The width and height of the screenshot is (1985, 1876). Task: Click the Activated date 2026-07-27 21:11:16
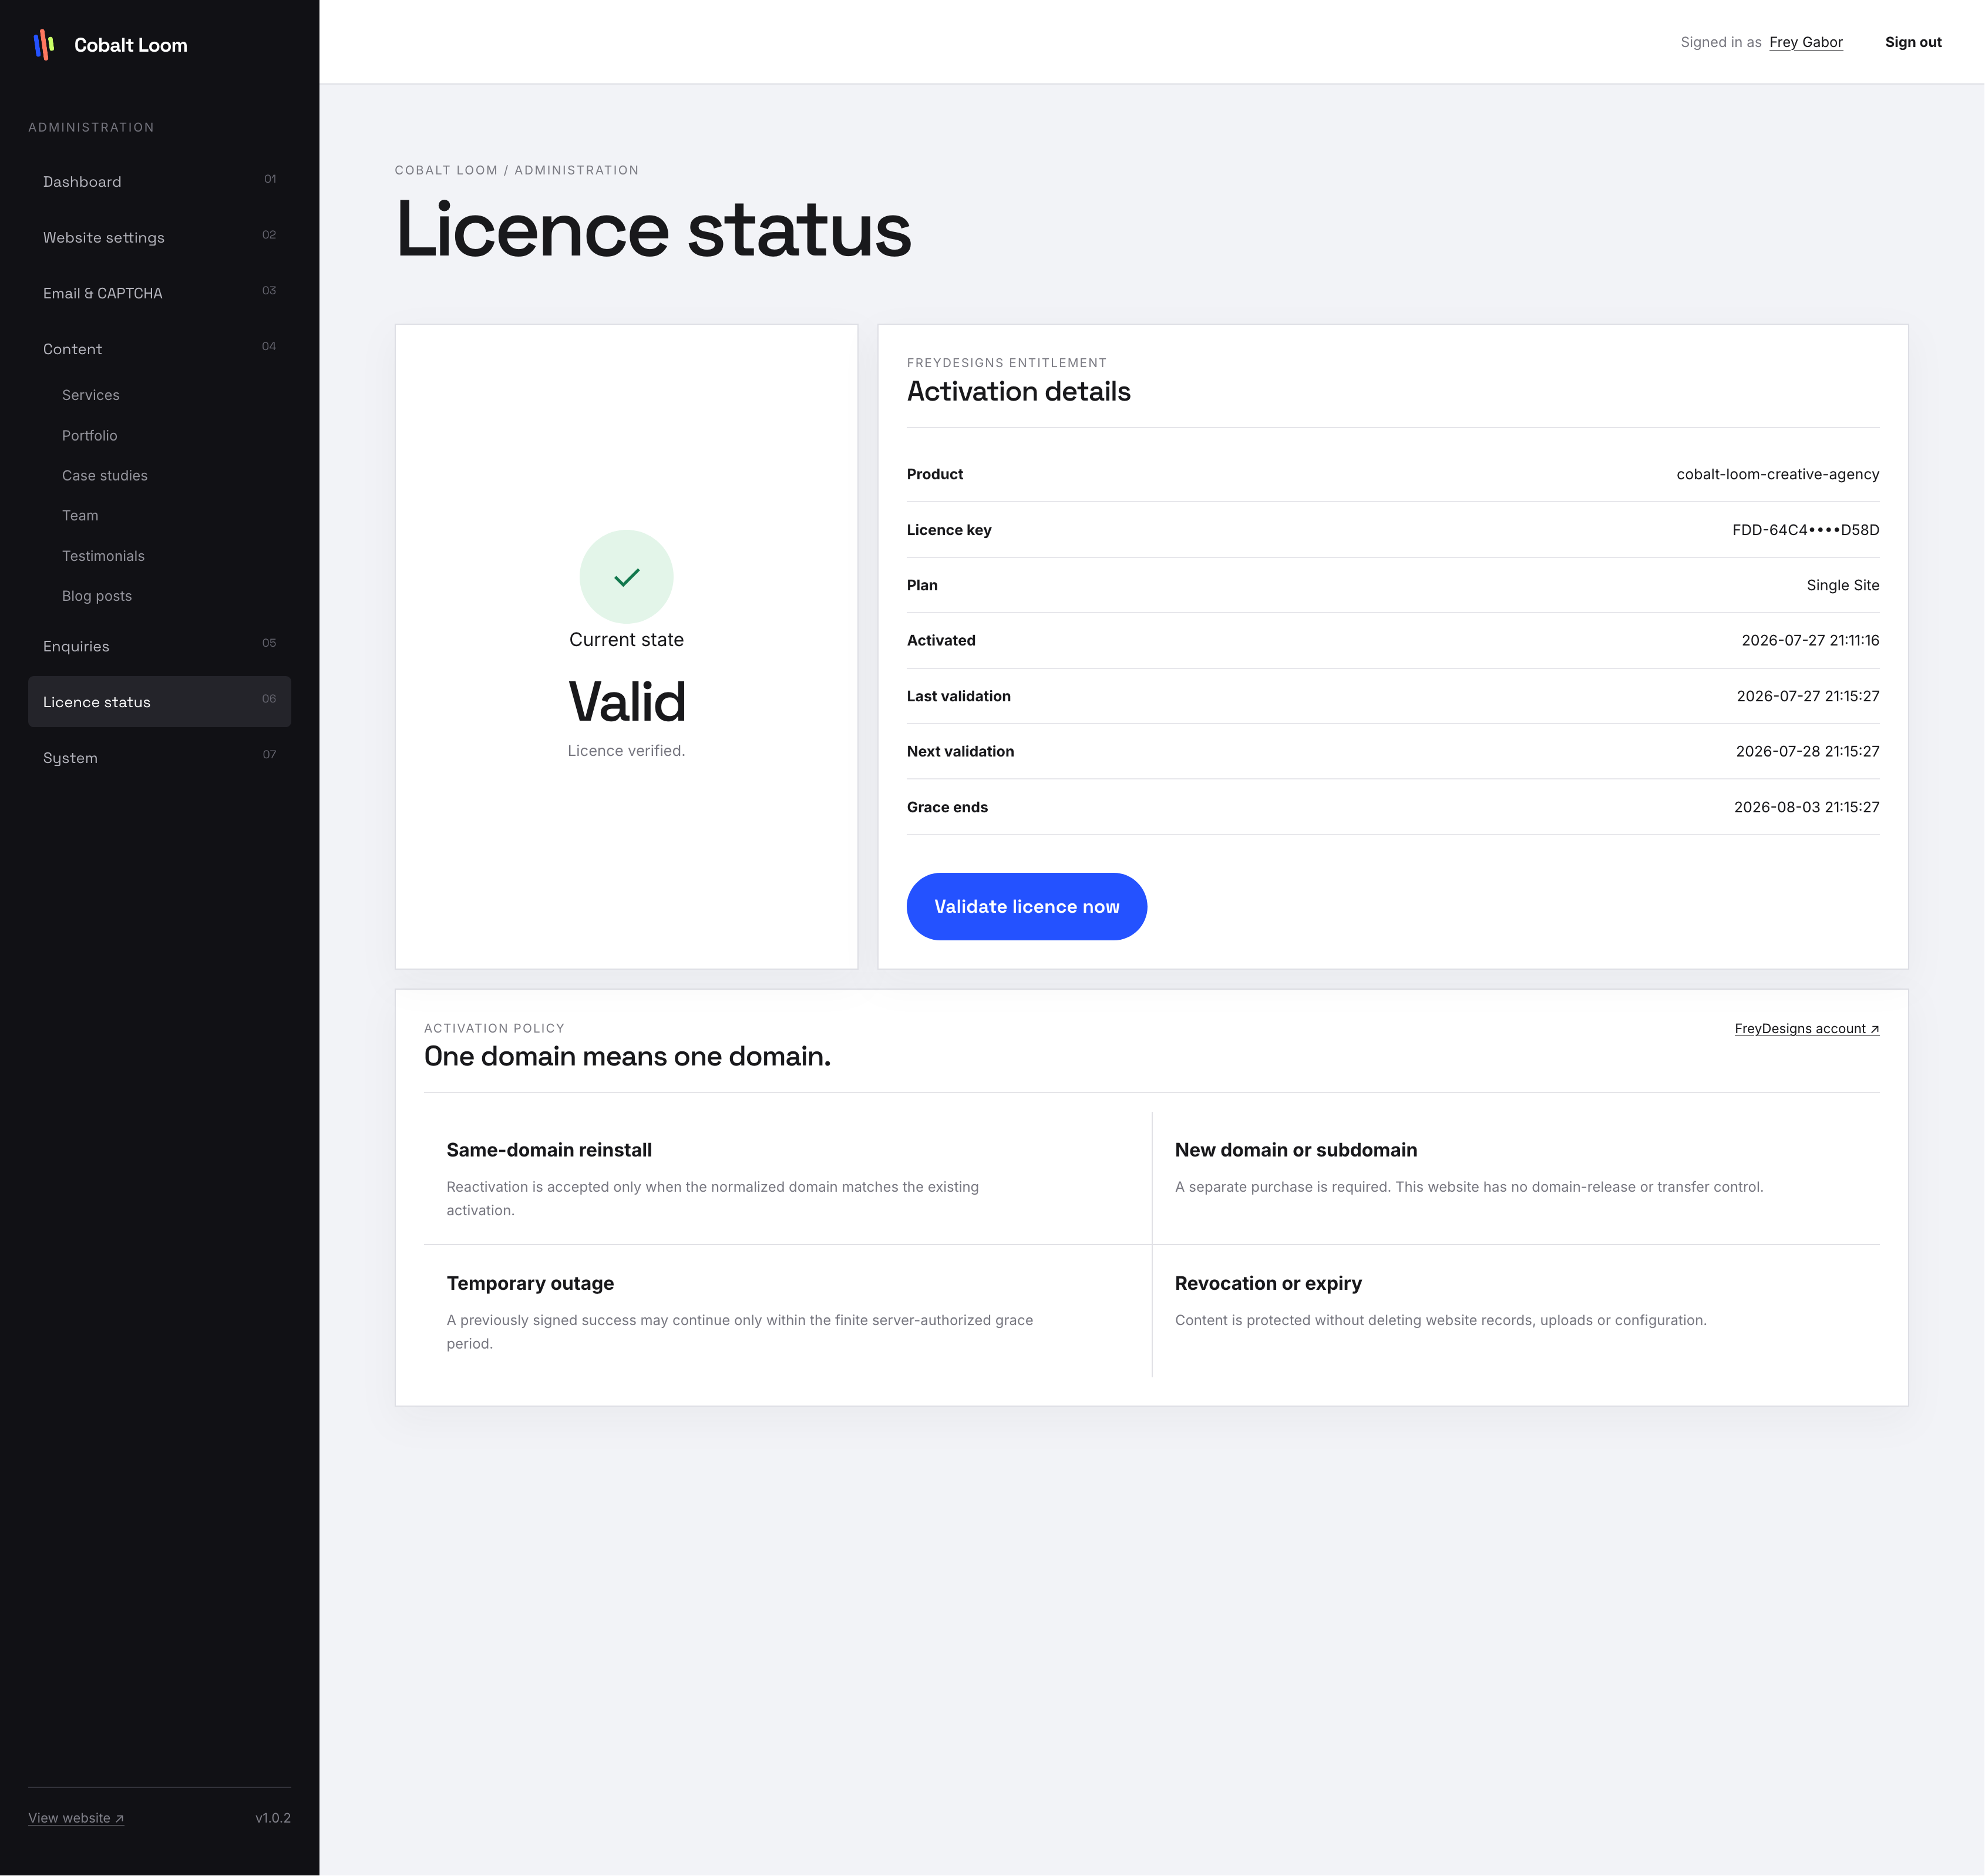pos(1810,640)
